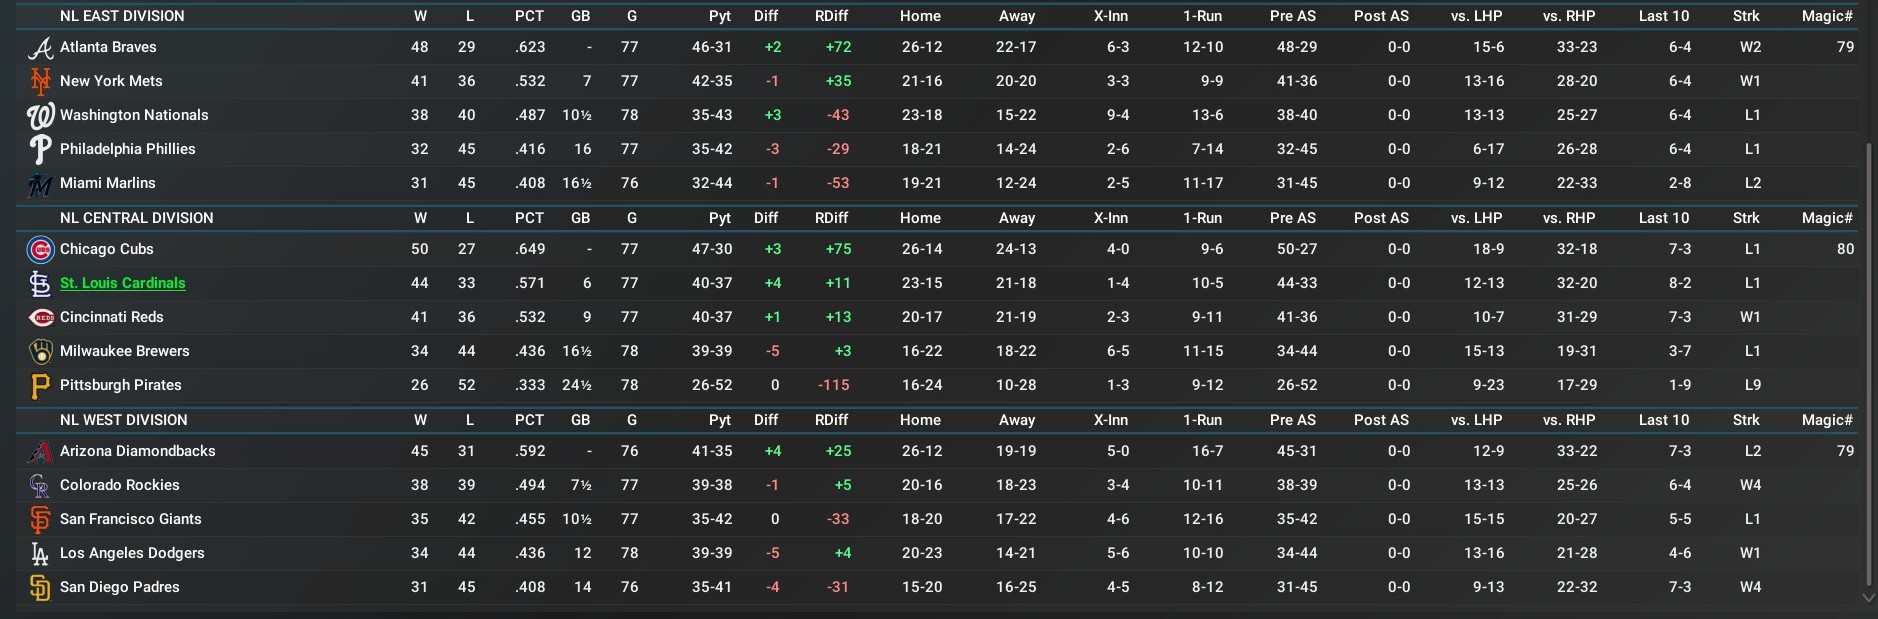Sort NL Central by Home record header
Screen dimensions: 1878x619
(920, 218)
